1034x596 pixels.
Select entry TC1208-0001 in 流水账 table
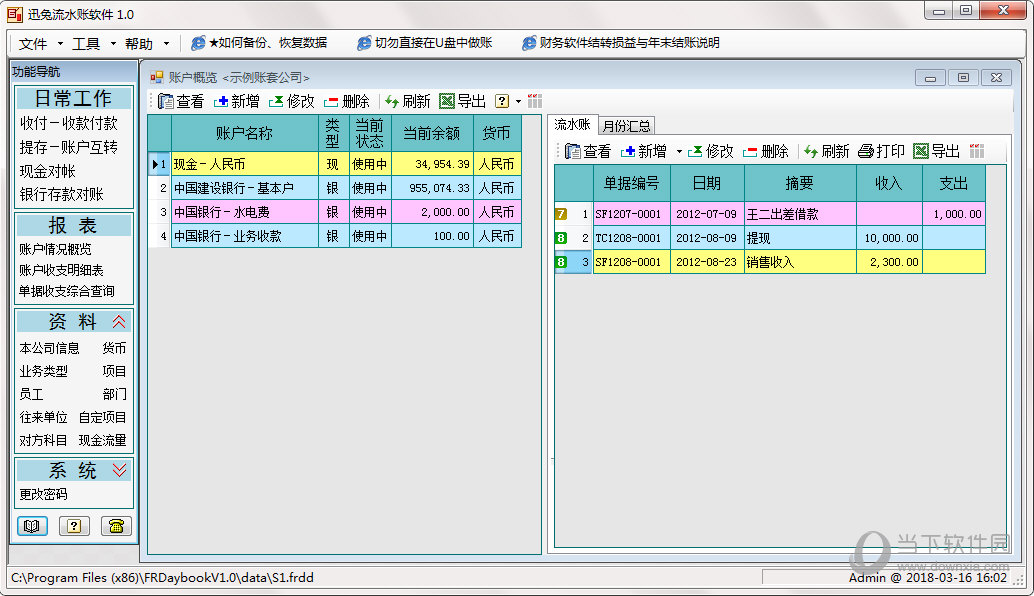770,238
